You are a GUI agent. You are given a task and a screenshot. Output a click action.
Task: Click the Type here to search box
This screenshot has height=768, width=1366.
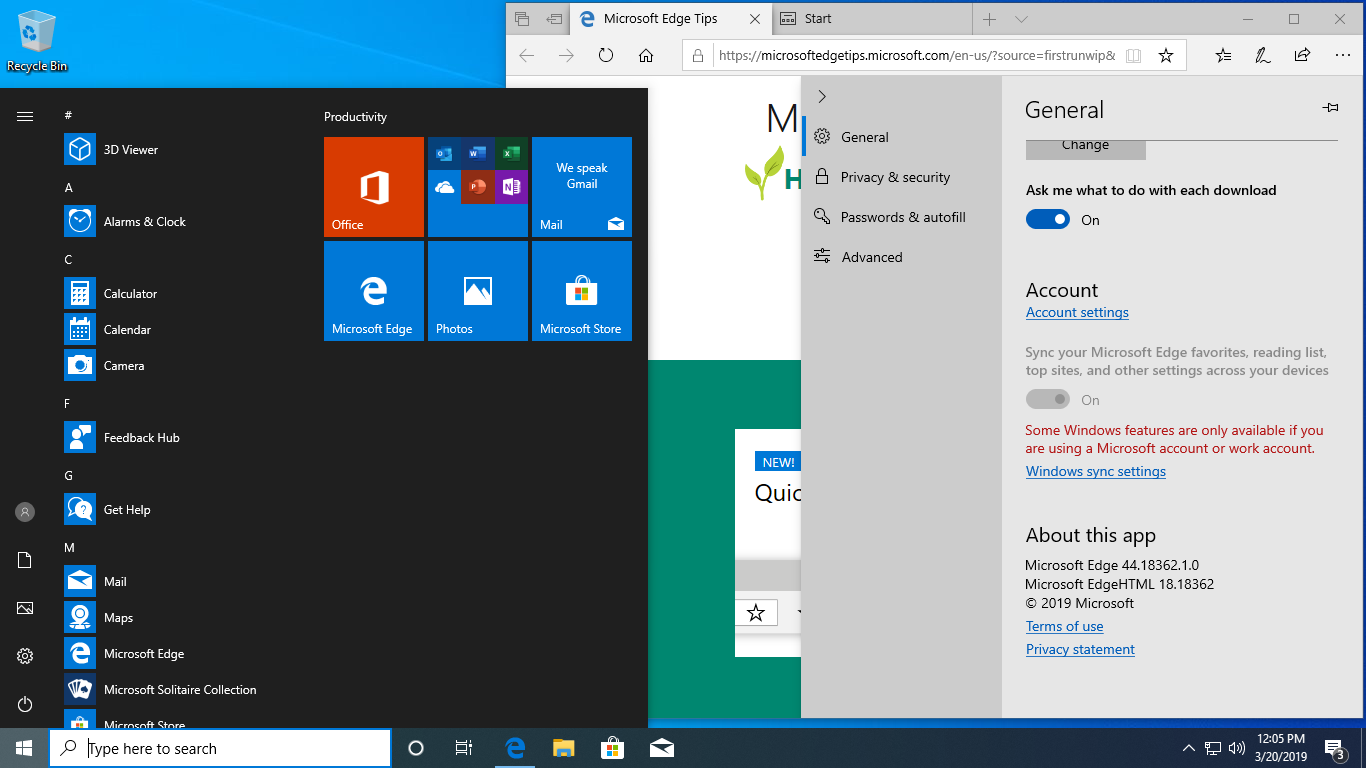coord(219,748)
